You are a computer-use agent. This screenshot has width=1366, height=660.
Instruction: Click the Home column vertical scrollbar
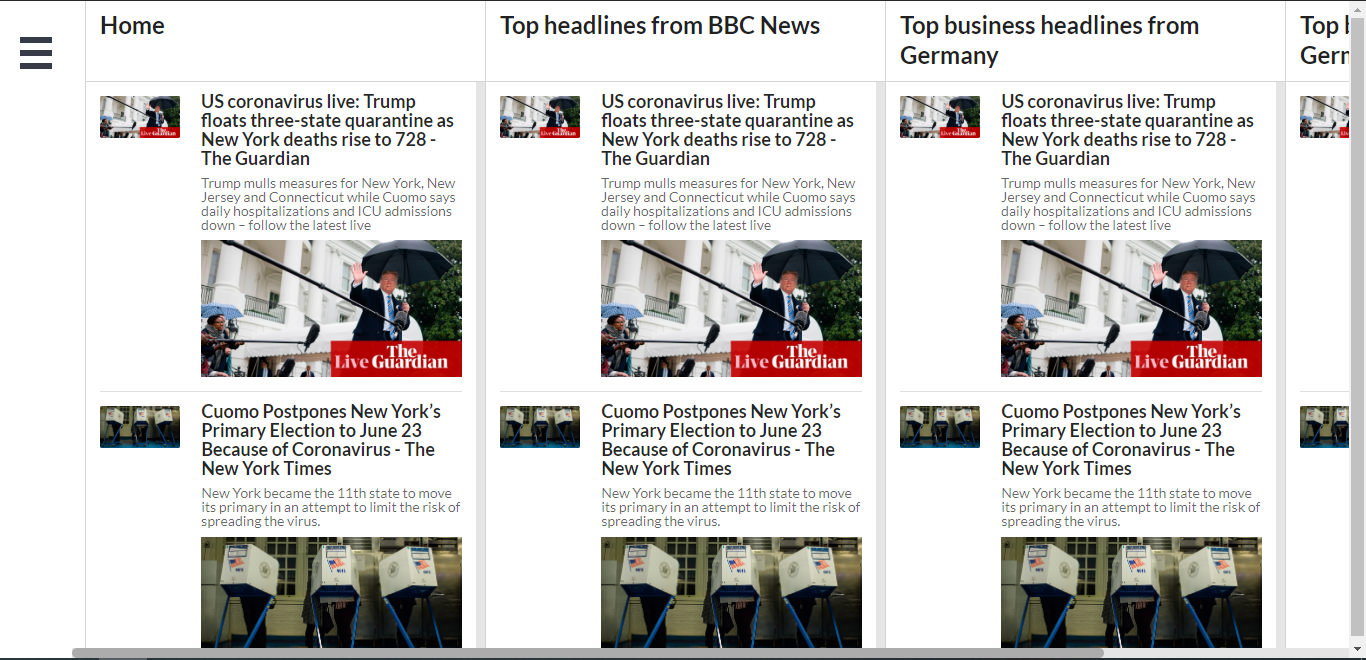(x=480, y=364)
